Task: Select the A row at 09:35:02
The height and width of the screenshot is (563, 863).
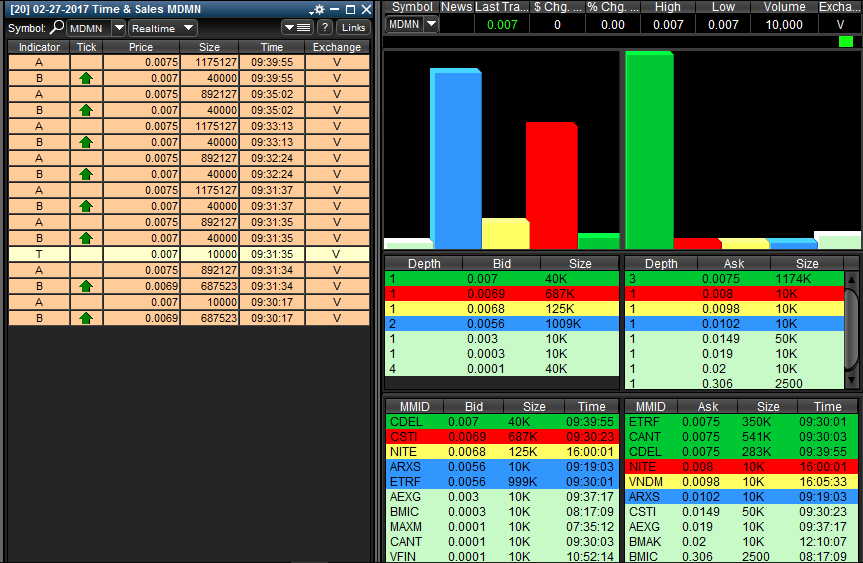Action: (x=189, y=94)
